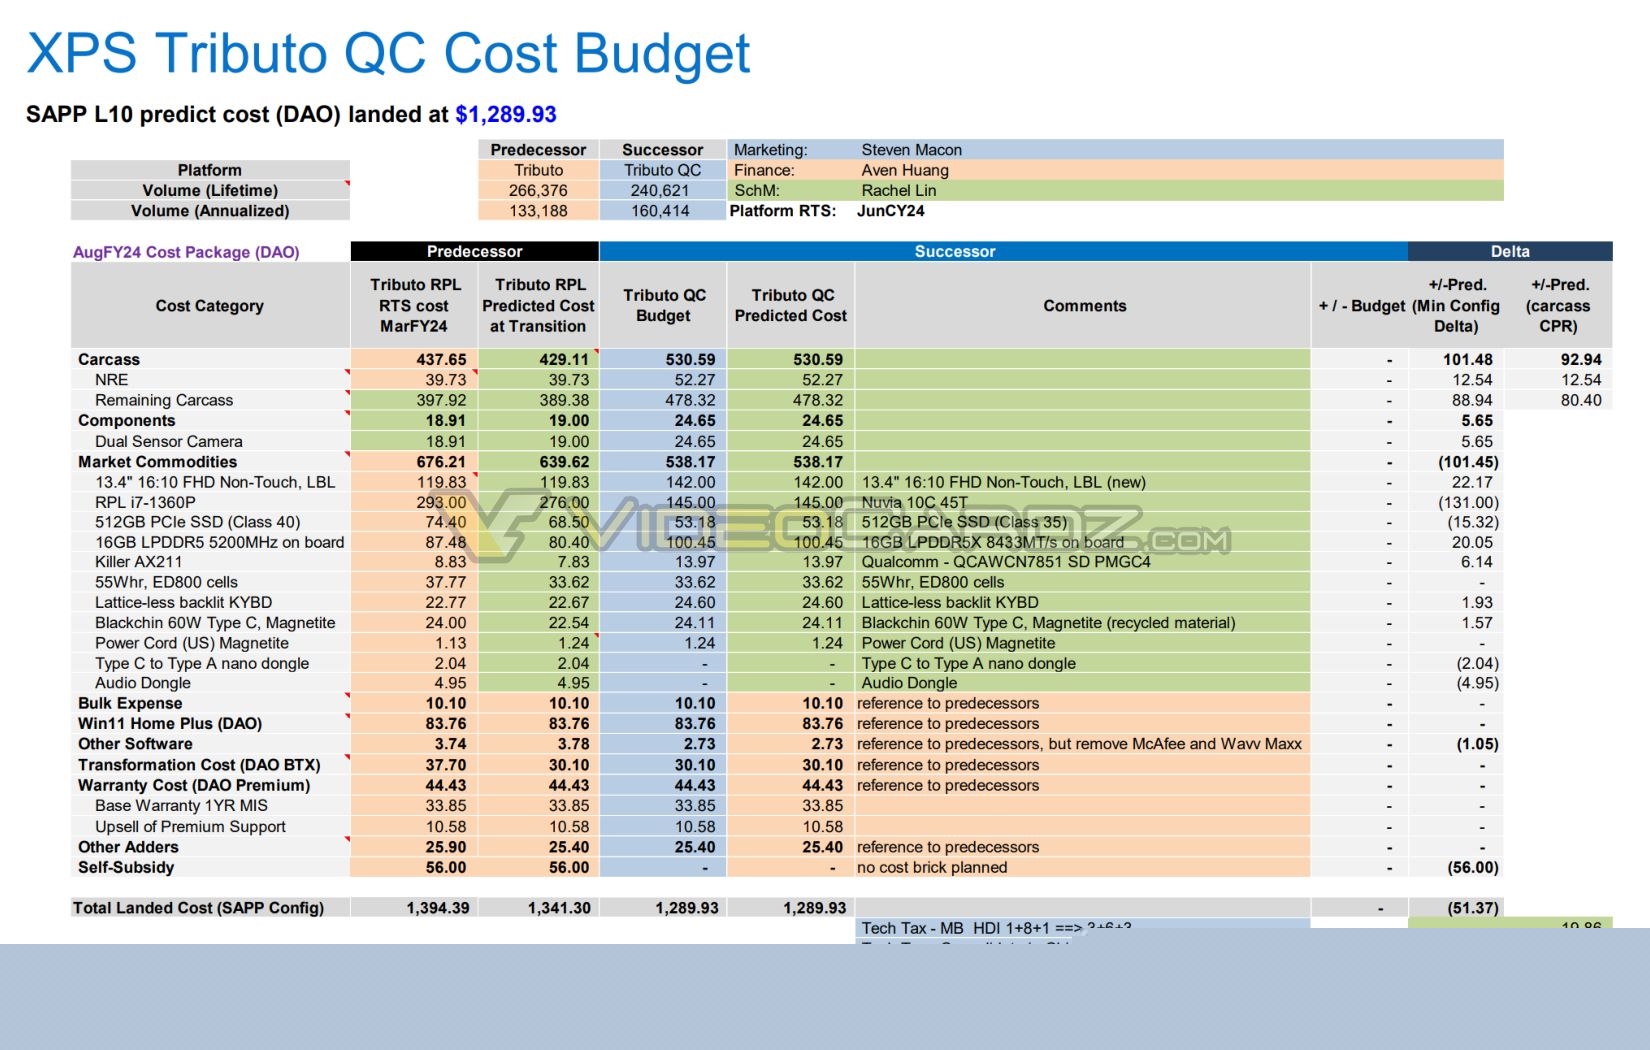Screen dimensions: 1650x1050
Task: Select the delta value (101.45)
Action: [x=1468, y=461]
